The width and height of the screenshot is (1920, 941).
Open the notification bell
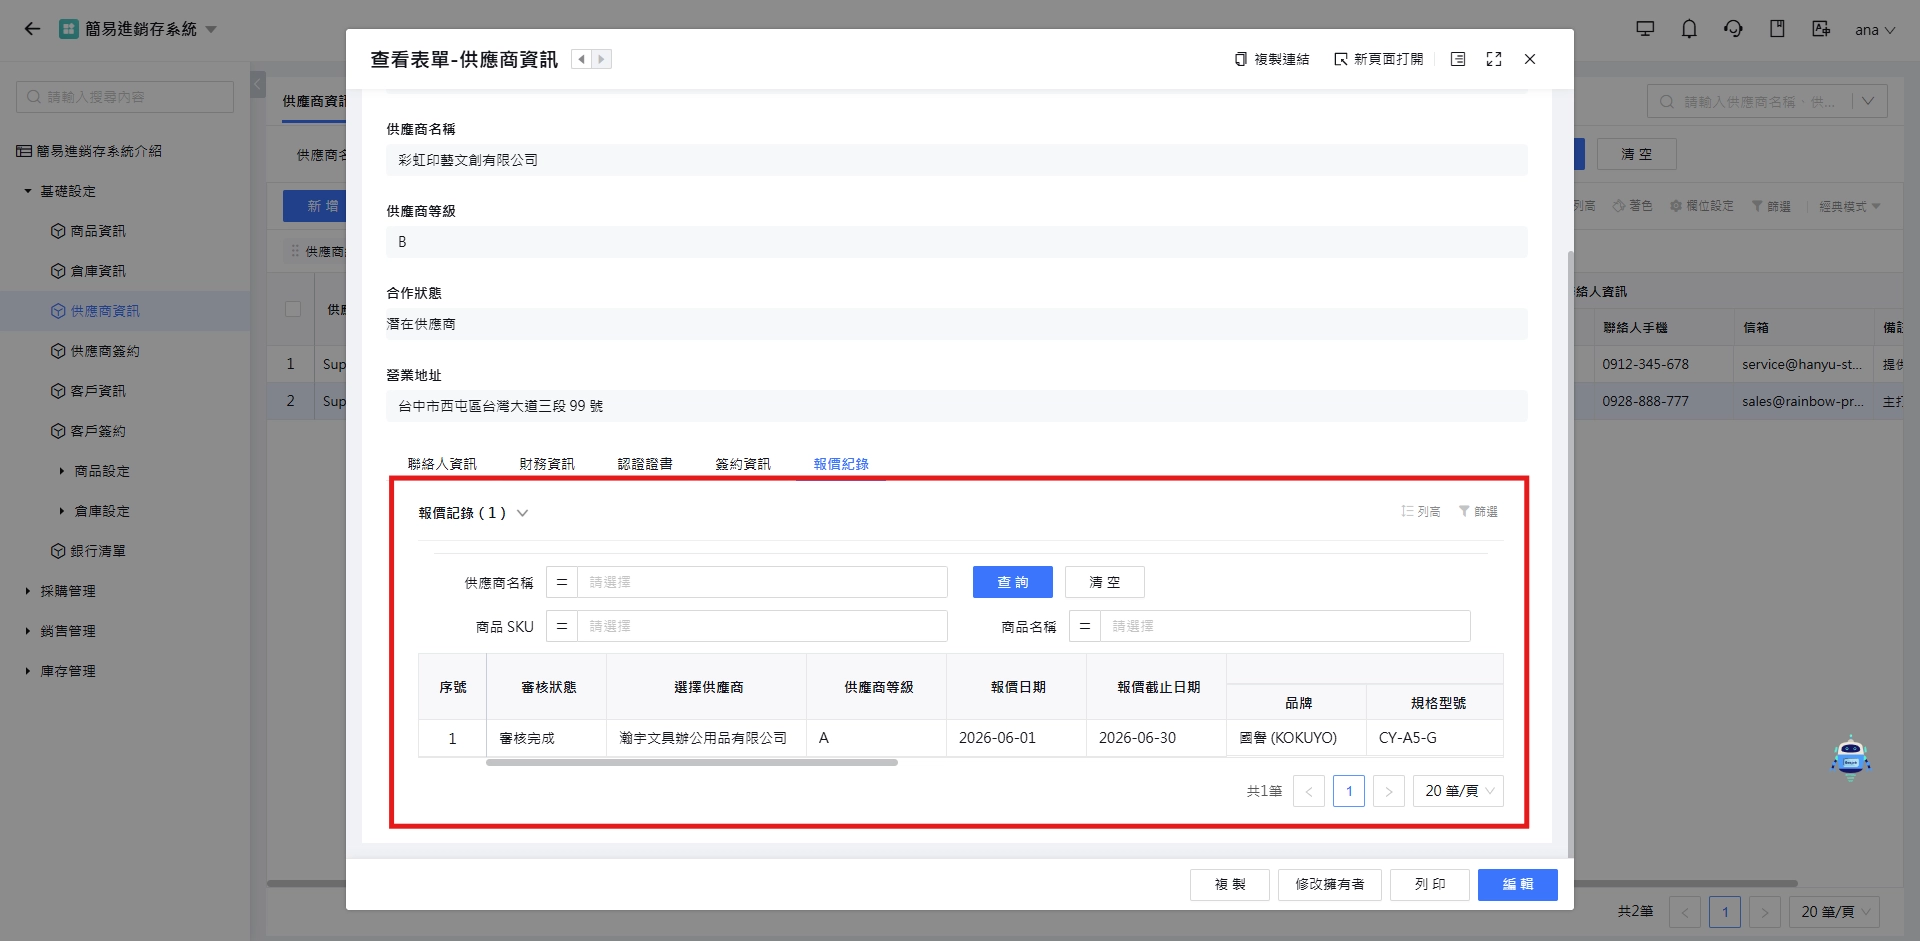click(1689, 29)
